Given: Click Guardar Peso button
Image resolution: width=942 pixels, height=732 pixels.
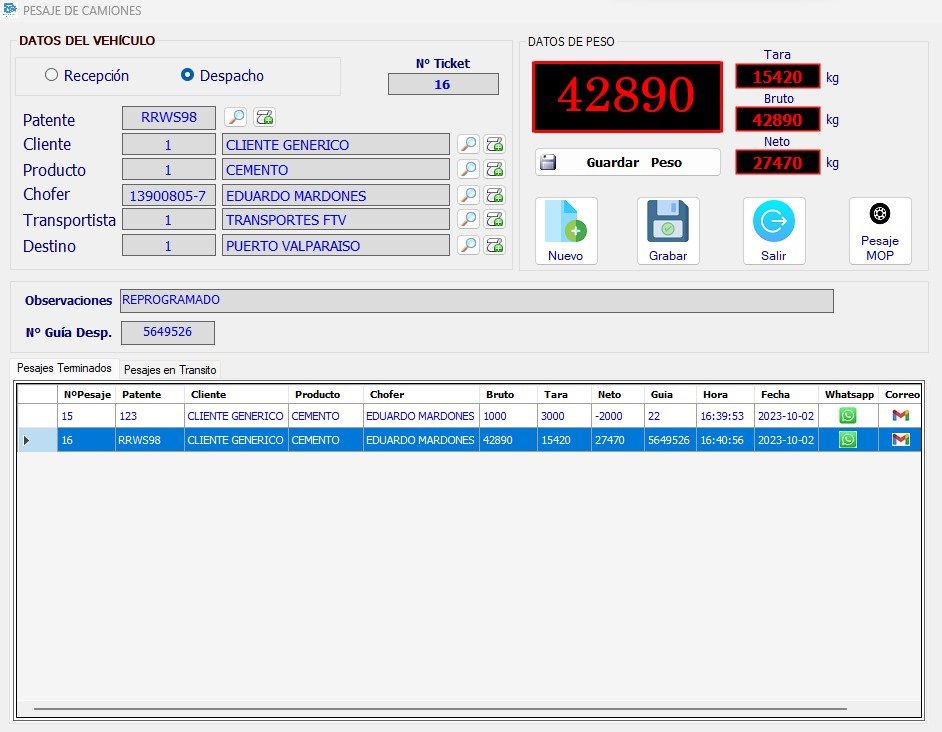Looking at the screenshot, I should 627,162.
